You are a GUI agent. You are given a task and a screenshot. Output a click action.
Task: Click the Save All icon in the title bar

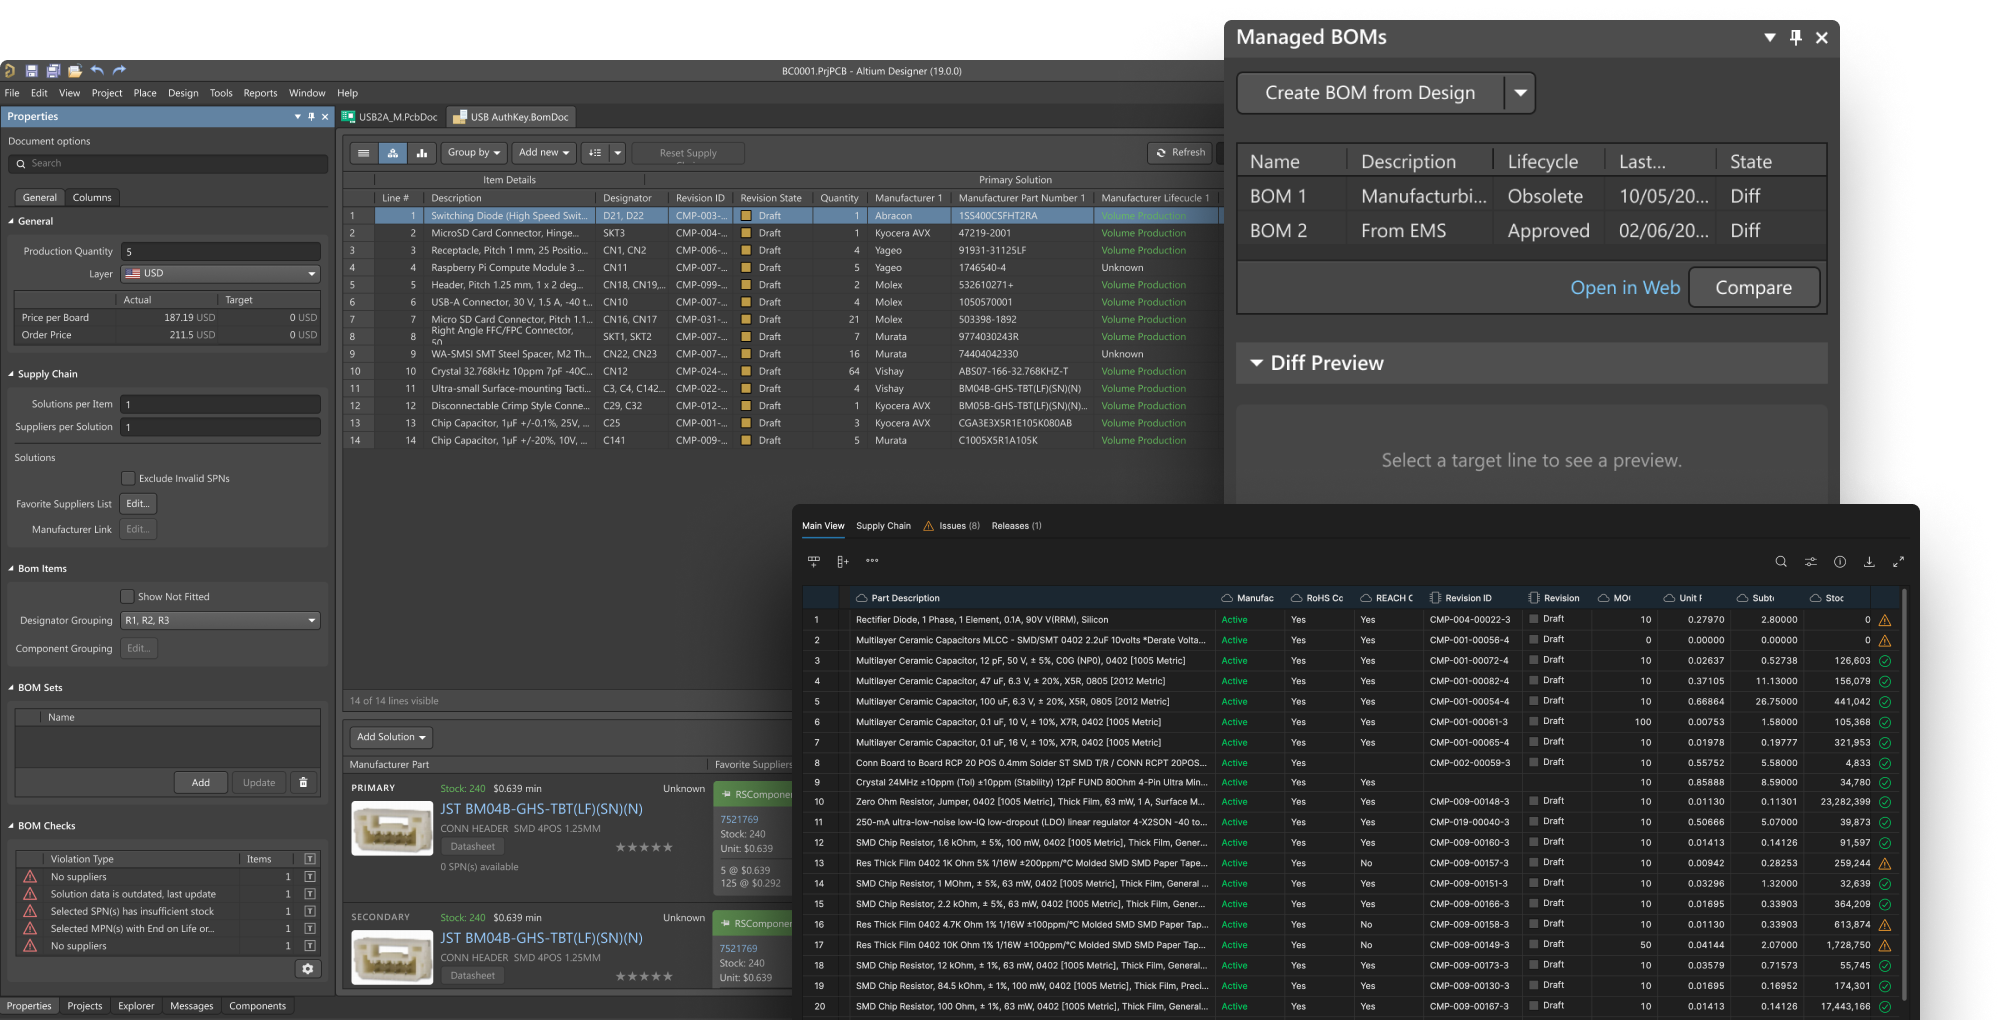pyautogui.click(x=53, y=71)
